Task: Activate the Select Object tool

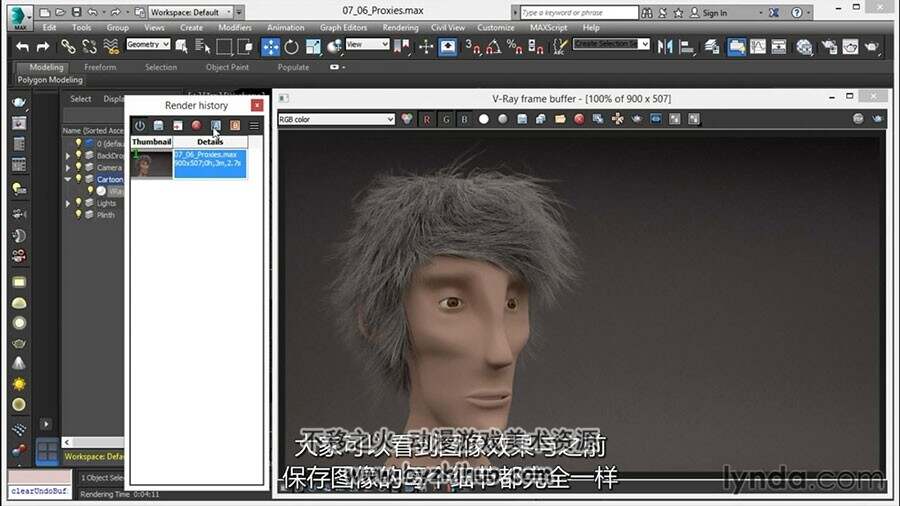Action: (x=181, y=46)
